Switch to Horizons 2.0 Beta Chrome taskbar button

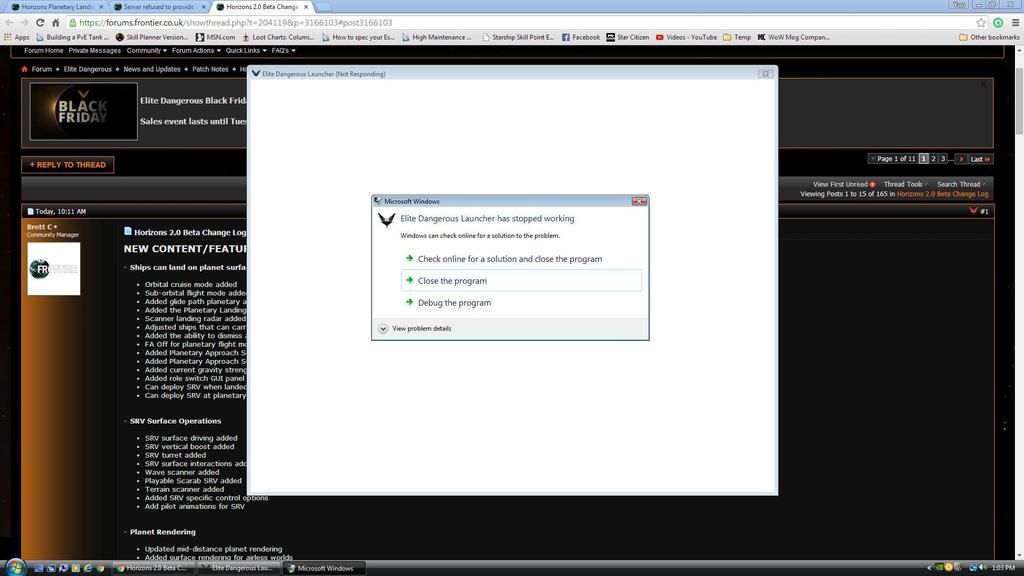155,568
